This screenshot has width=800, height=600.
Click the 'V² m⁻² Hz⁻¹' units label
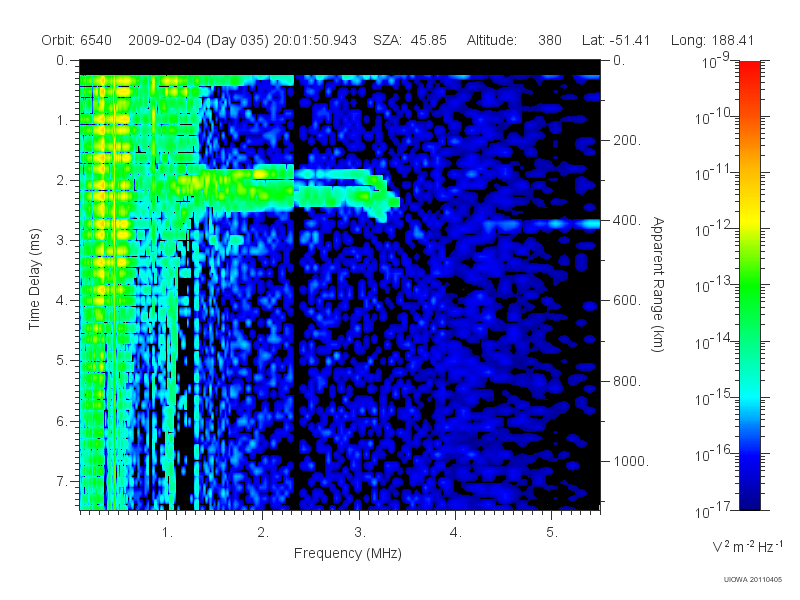point(747,546)
